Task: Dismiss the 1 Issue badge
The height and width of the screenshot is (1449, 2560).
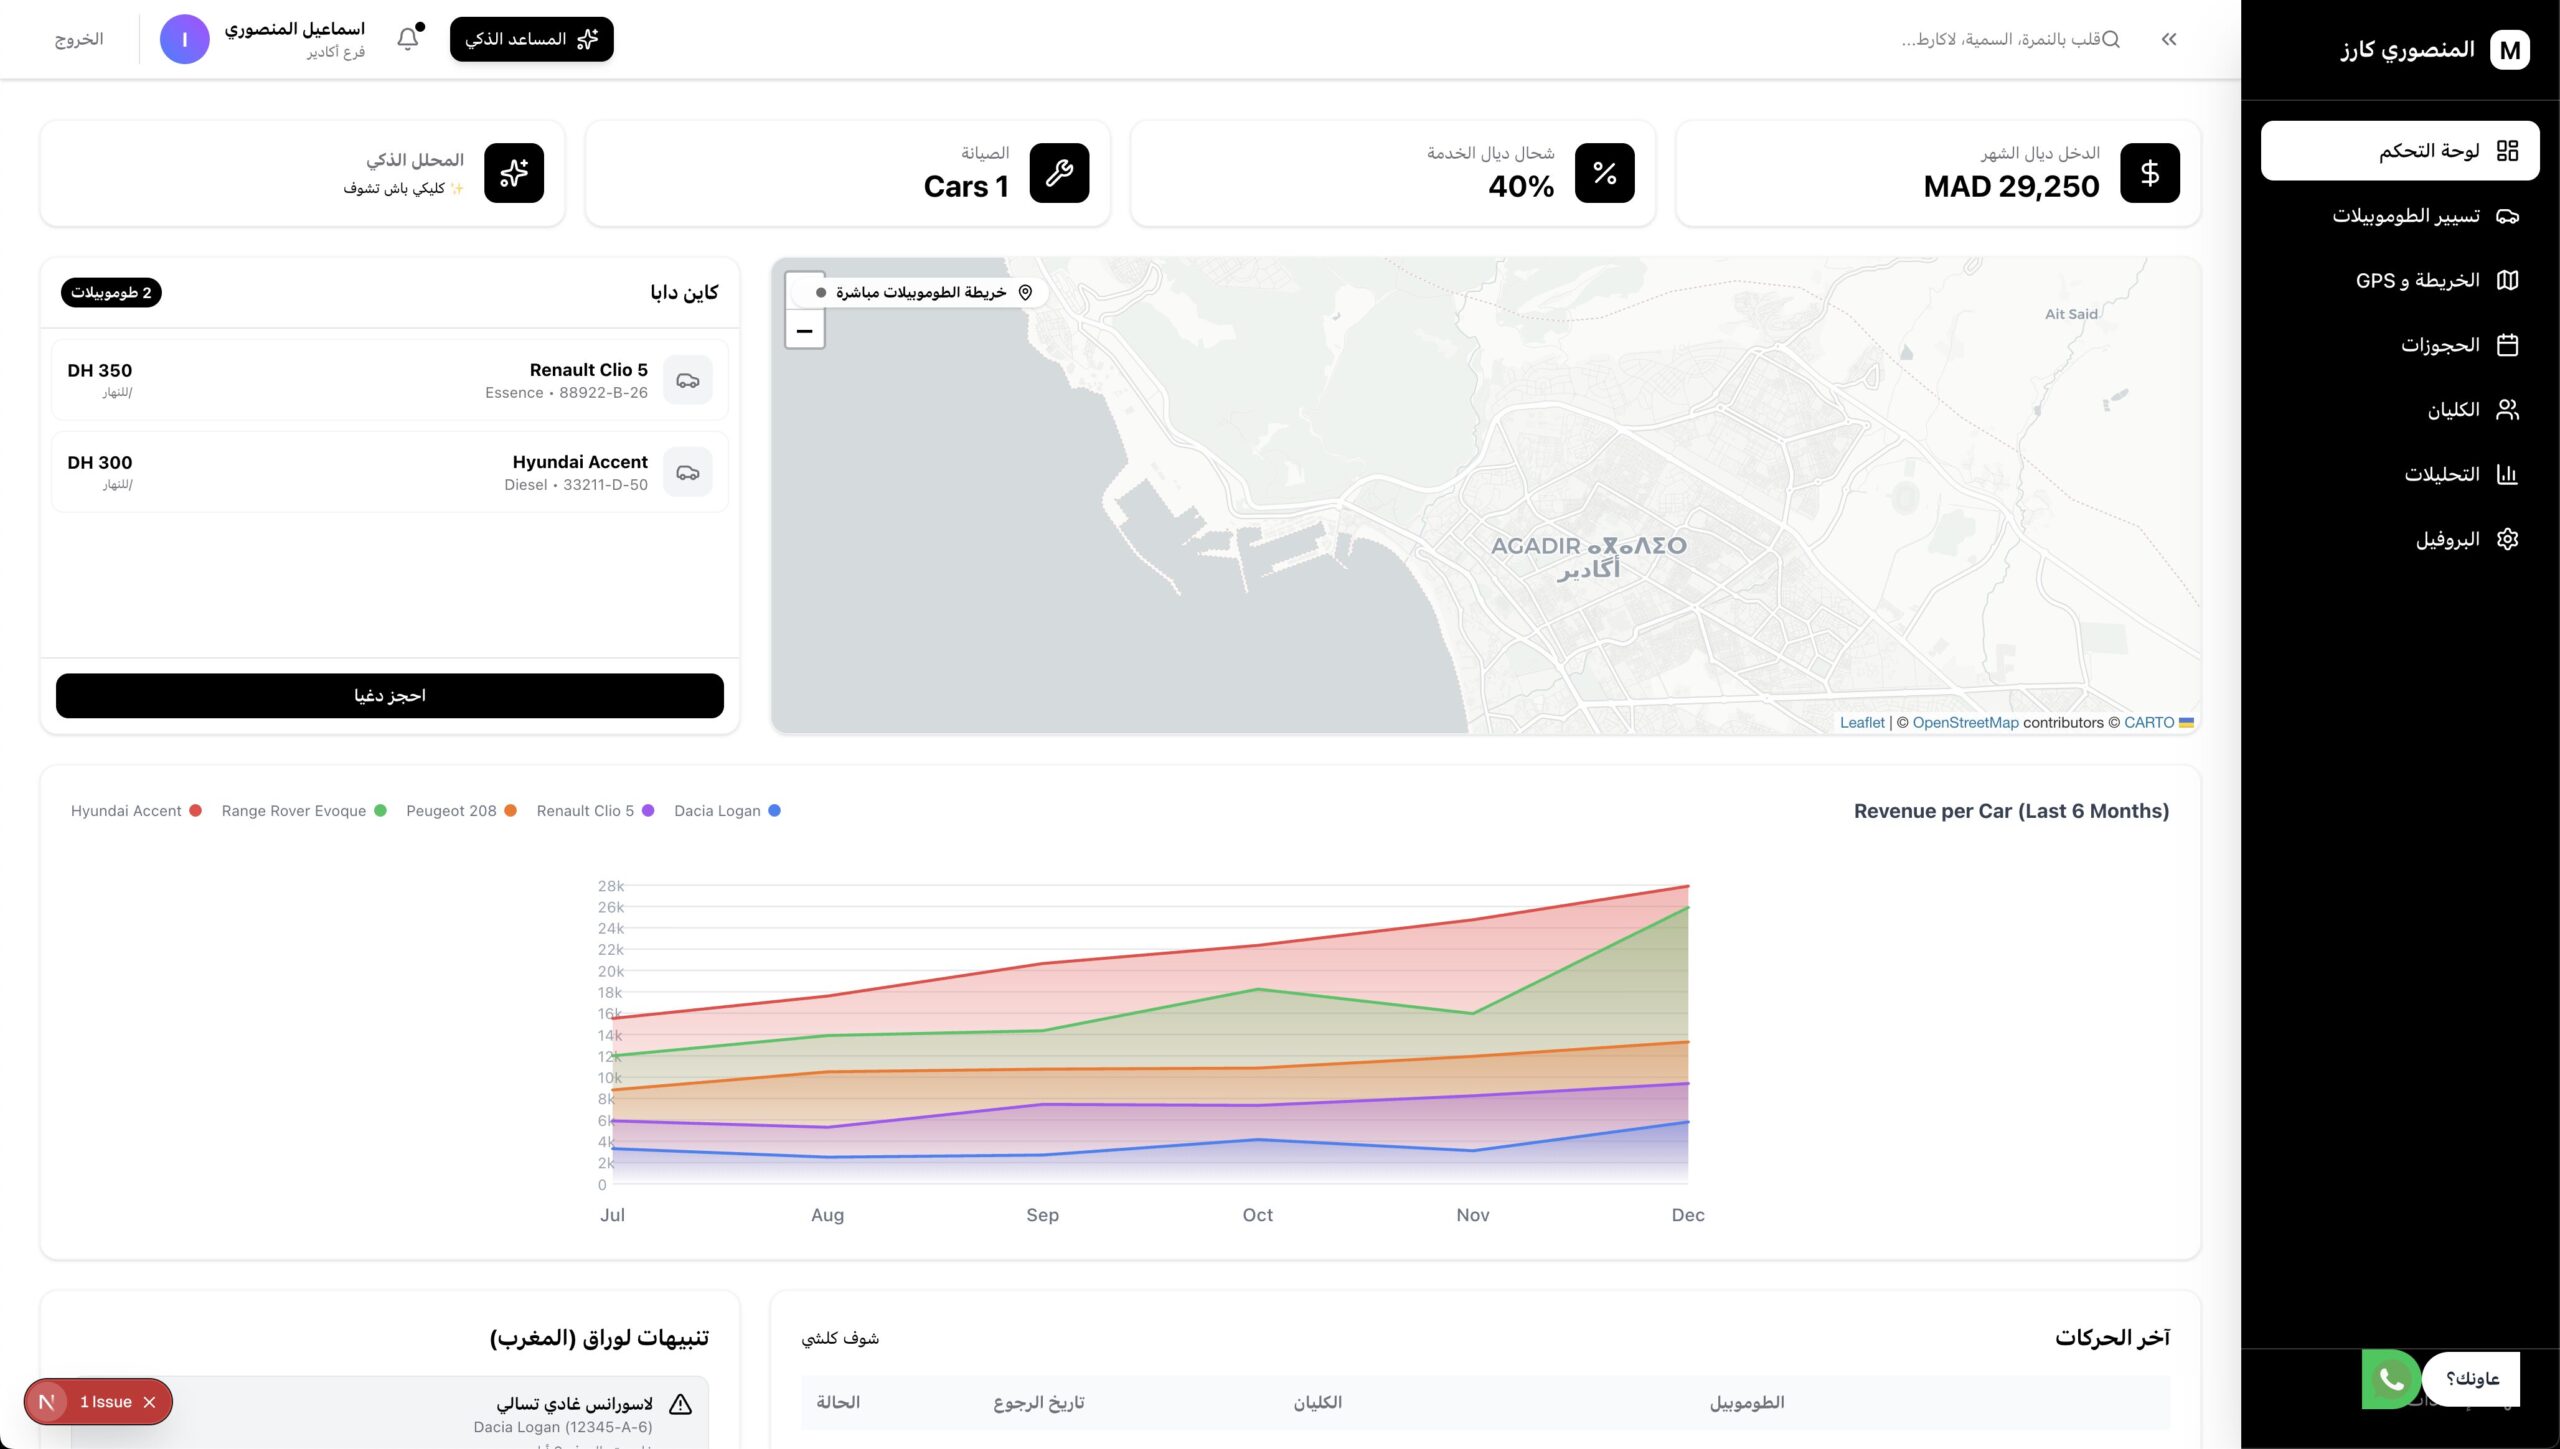Action: click(150, 1402)
